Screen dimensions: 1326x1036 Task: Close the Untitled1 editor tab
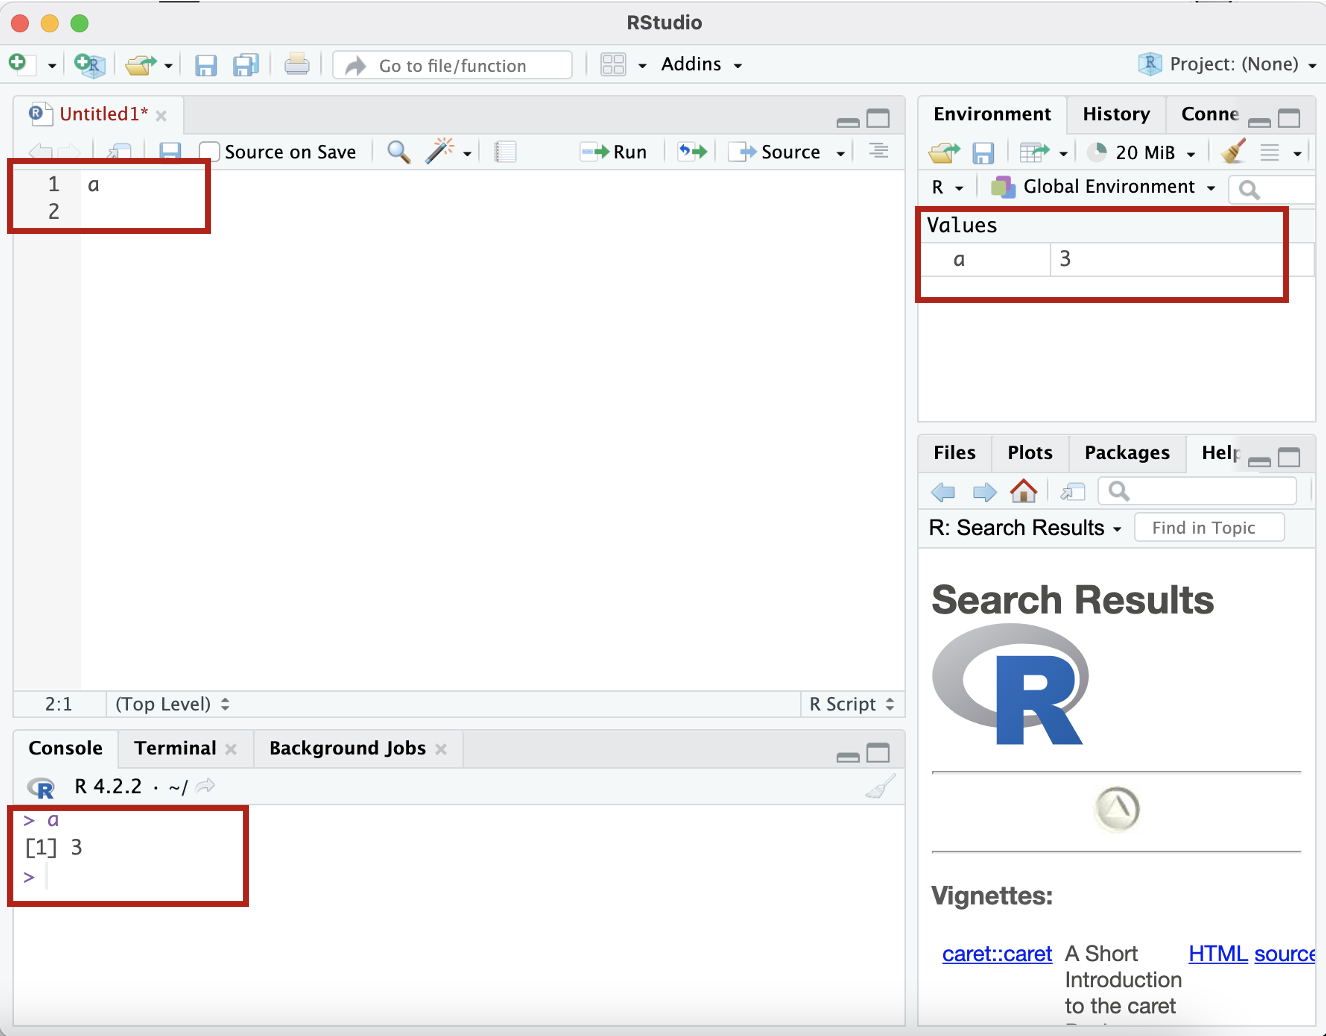click(161, 116)
